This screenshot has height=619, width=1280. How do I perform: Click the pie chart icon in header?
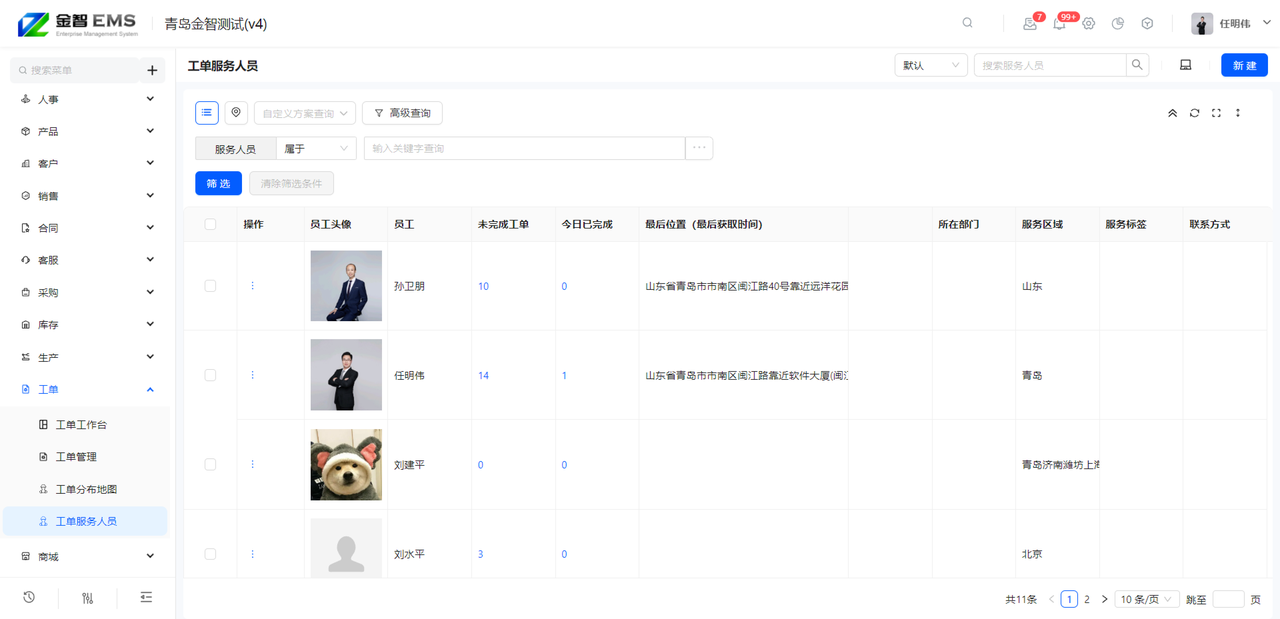click(1118, 23)
